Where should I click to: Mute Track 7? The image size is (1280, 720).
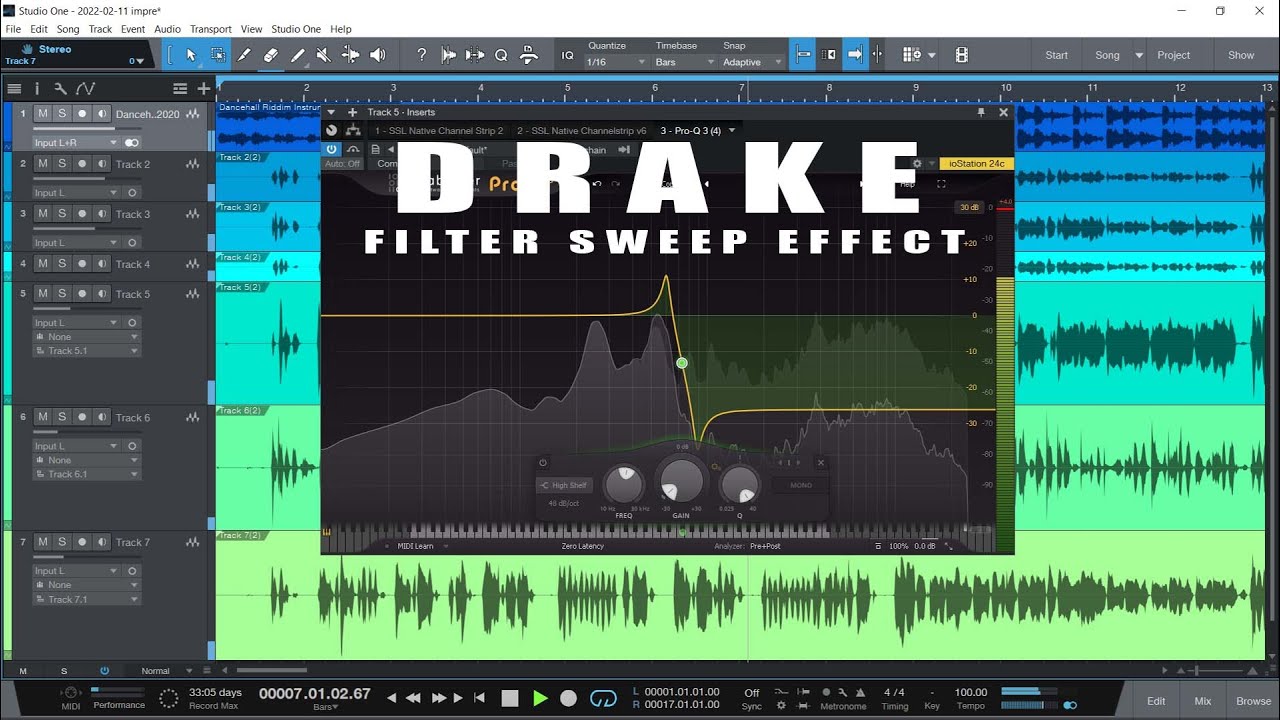pyautogui.click(x=42, y=542)
